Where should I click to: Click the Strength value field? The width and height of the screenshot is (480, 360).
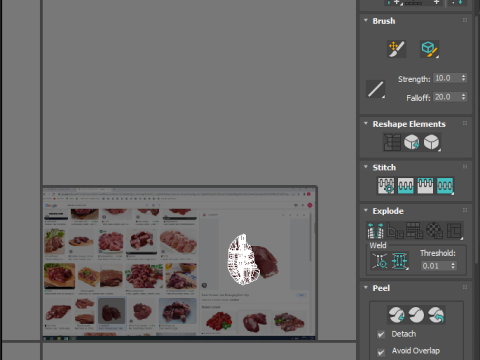click(x=447, y=78)
